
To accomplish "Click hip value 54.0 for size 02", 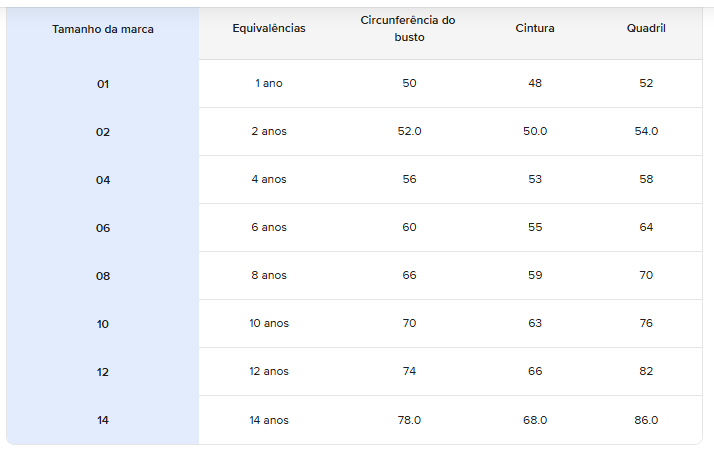I will coord(646,131).
